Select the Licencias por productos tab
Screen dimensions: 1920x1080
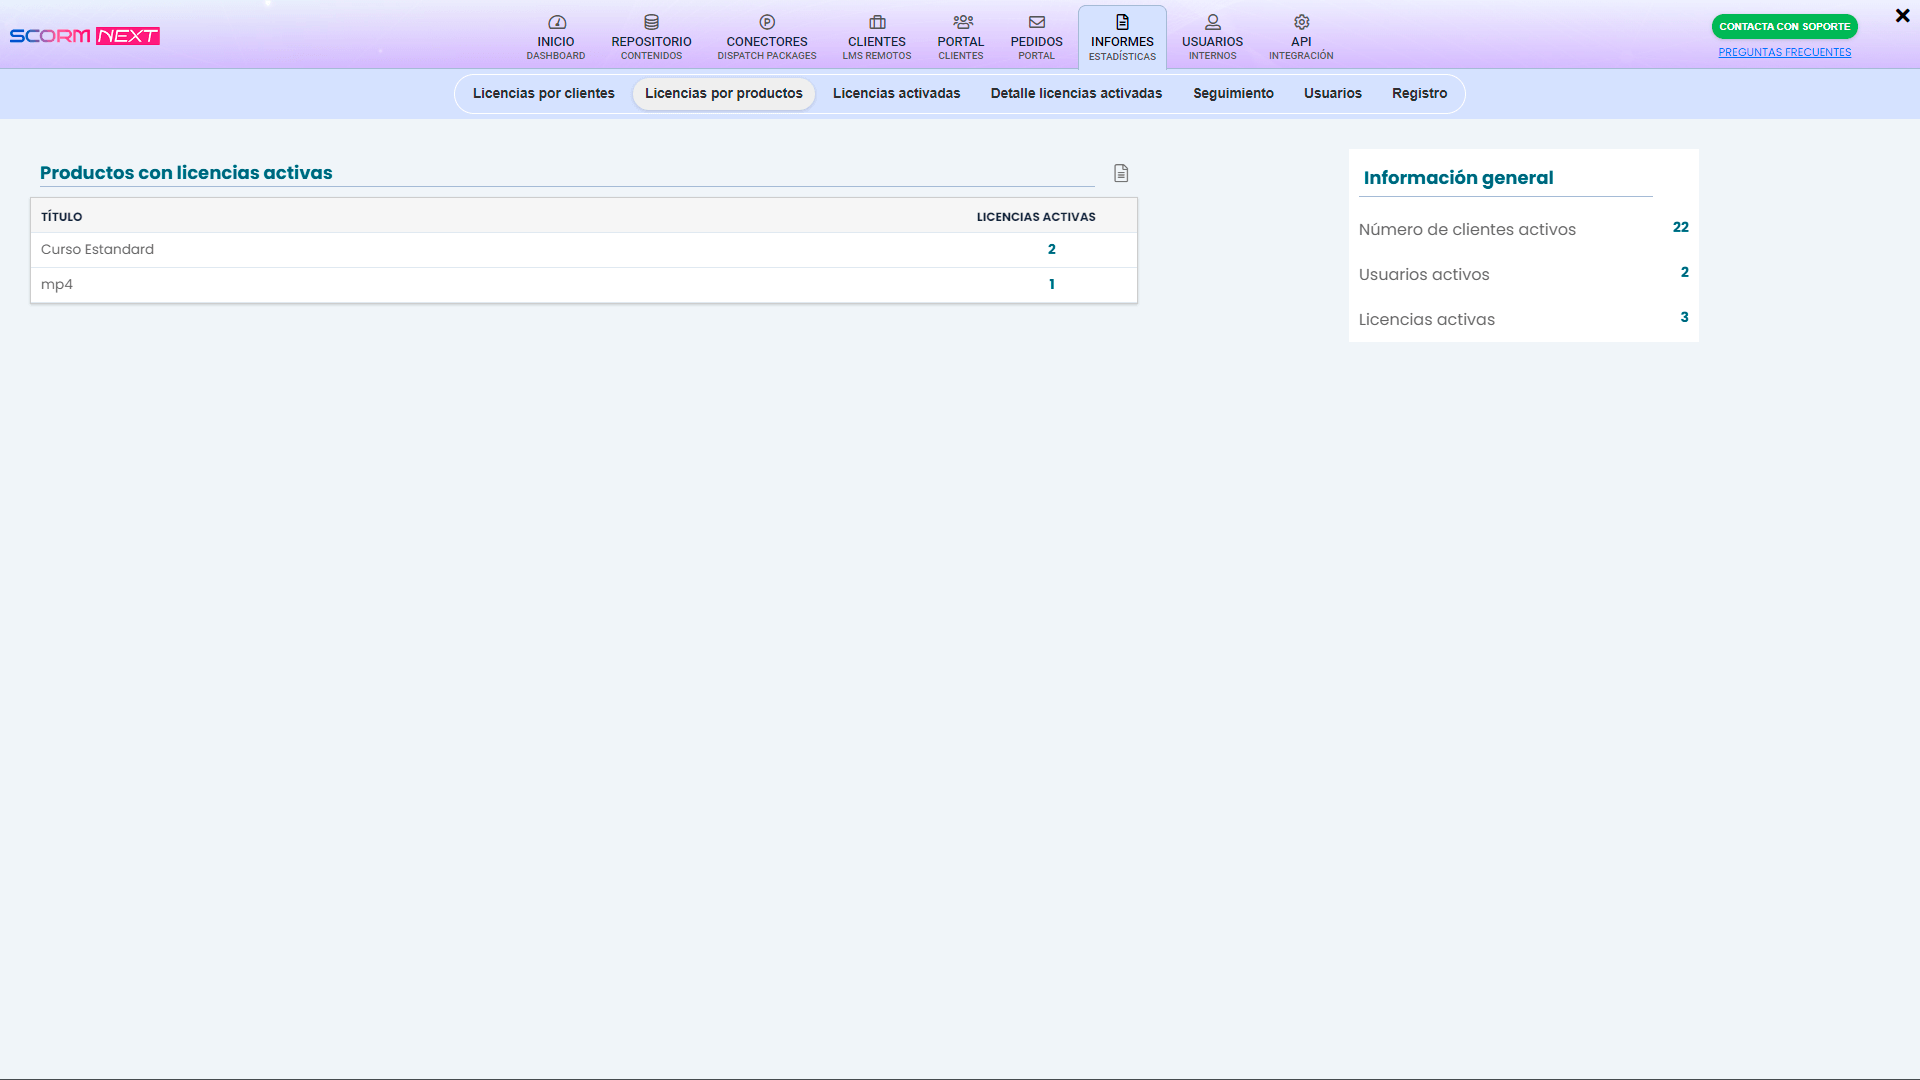[724, 94]
